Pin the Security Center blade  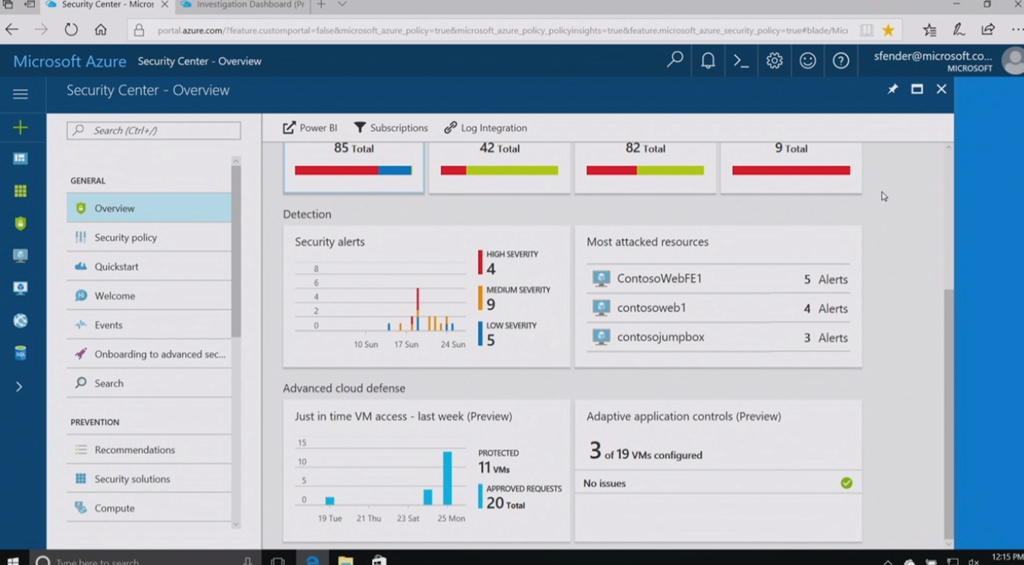[x=893, y=89]
